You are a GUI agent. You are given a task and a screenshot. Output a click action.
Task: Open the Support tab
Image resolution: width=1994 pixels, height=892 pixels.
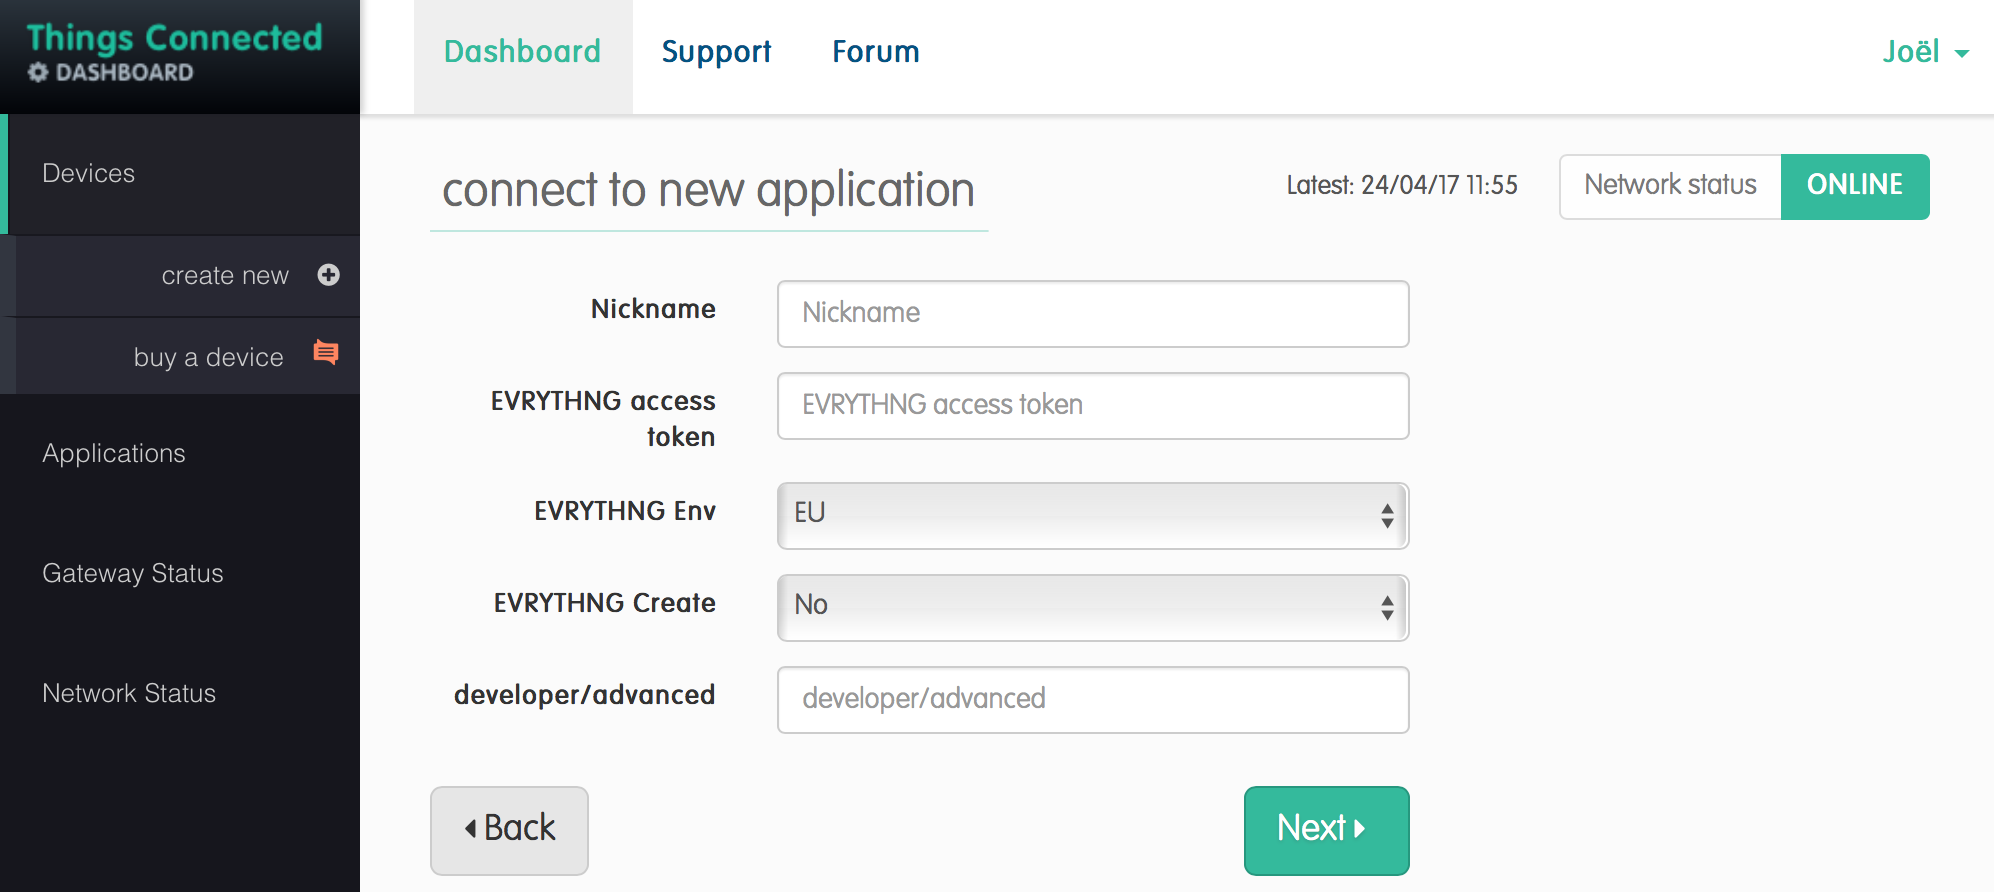click(x=716, y=52)
